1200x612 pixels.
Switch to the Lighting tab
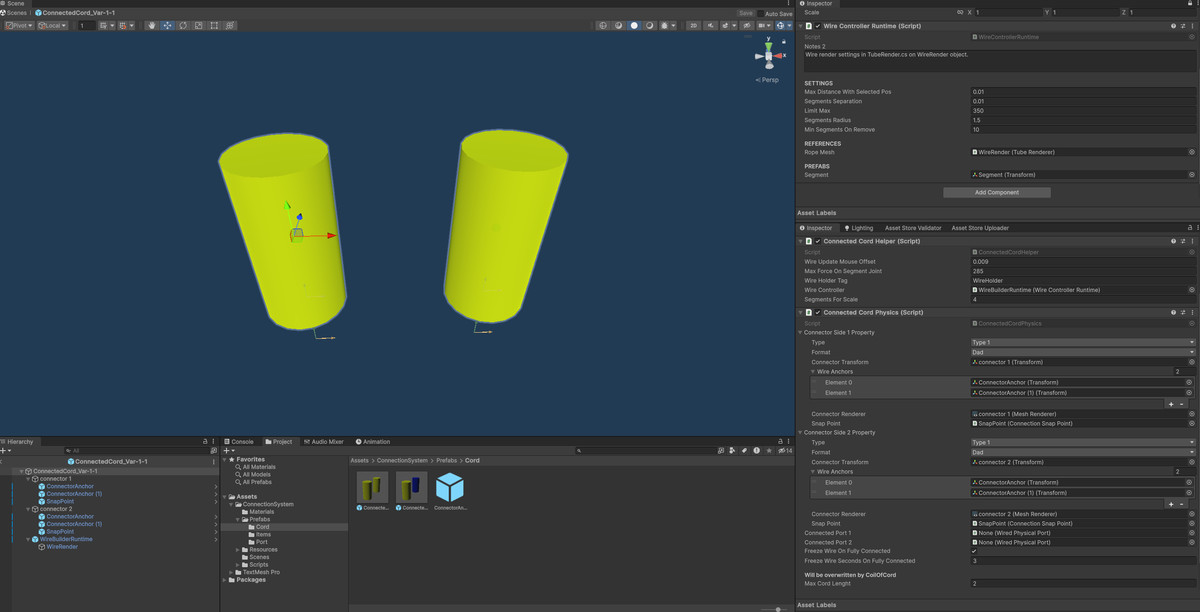859,228
